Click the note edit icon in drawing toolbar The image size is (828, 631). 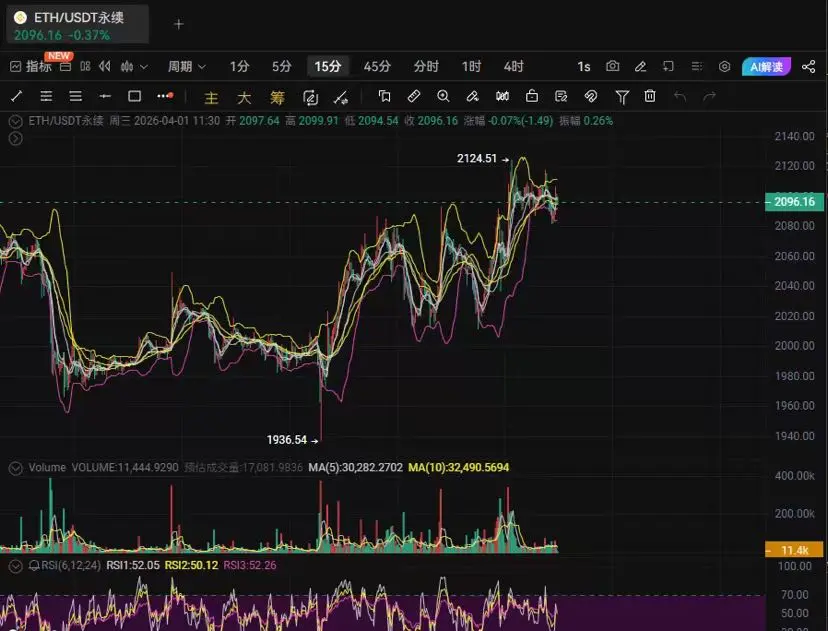coord(561,96)
